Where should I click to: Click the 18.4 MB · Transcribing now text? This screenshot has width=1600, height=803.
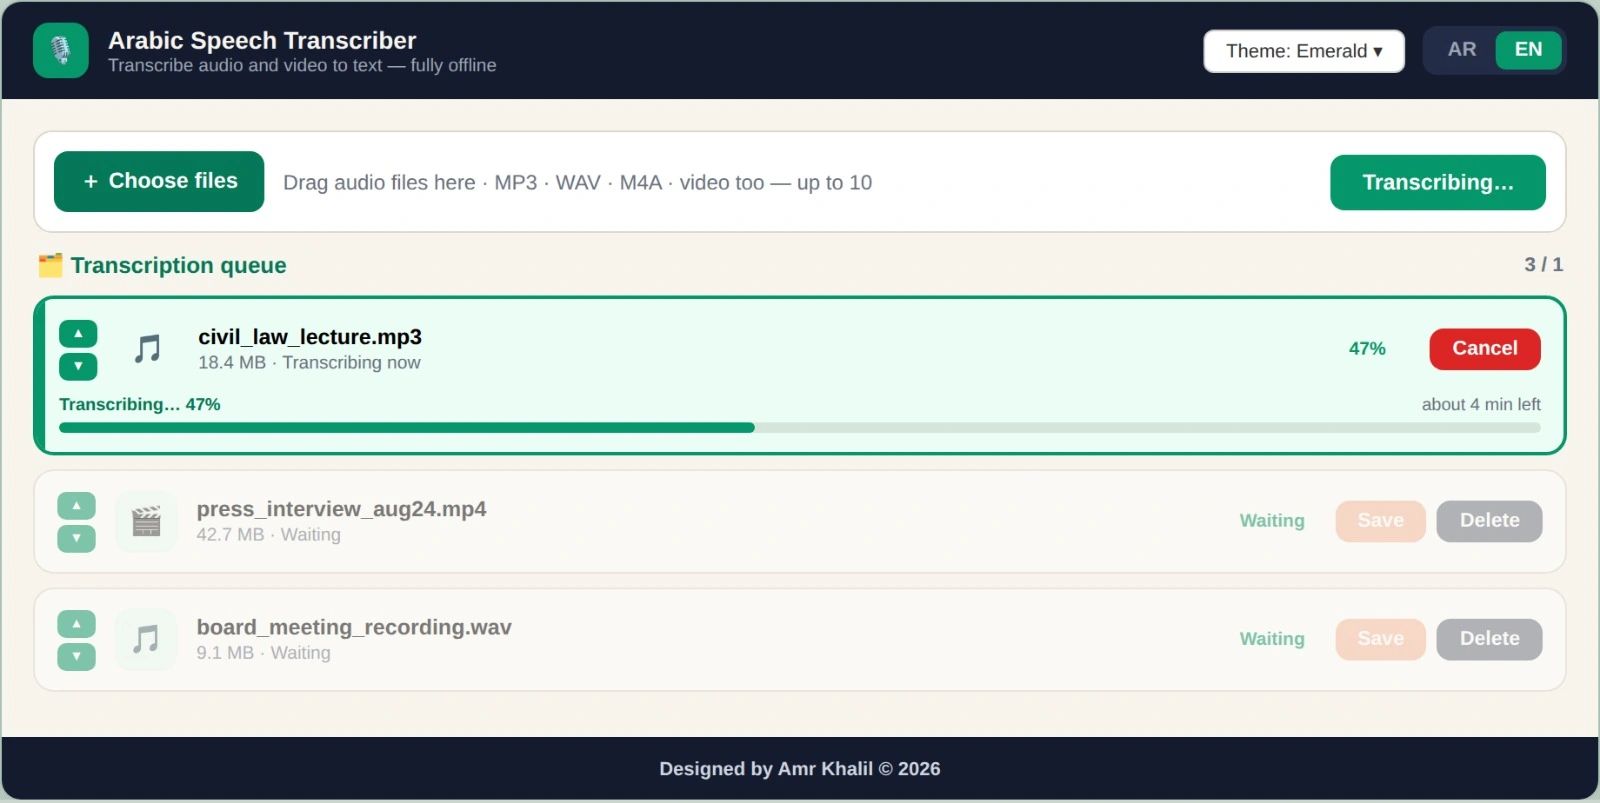(309, 363)
